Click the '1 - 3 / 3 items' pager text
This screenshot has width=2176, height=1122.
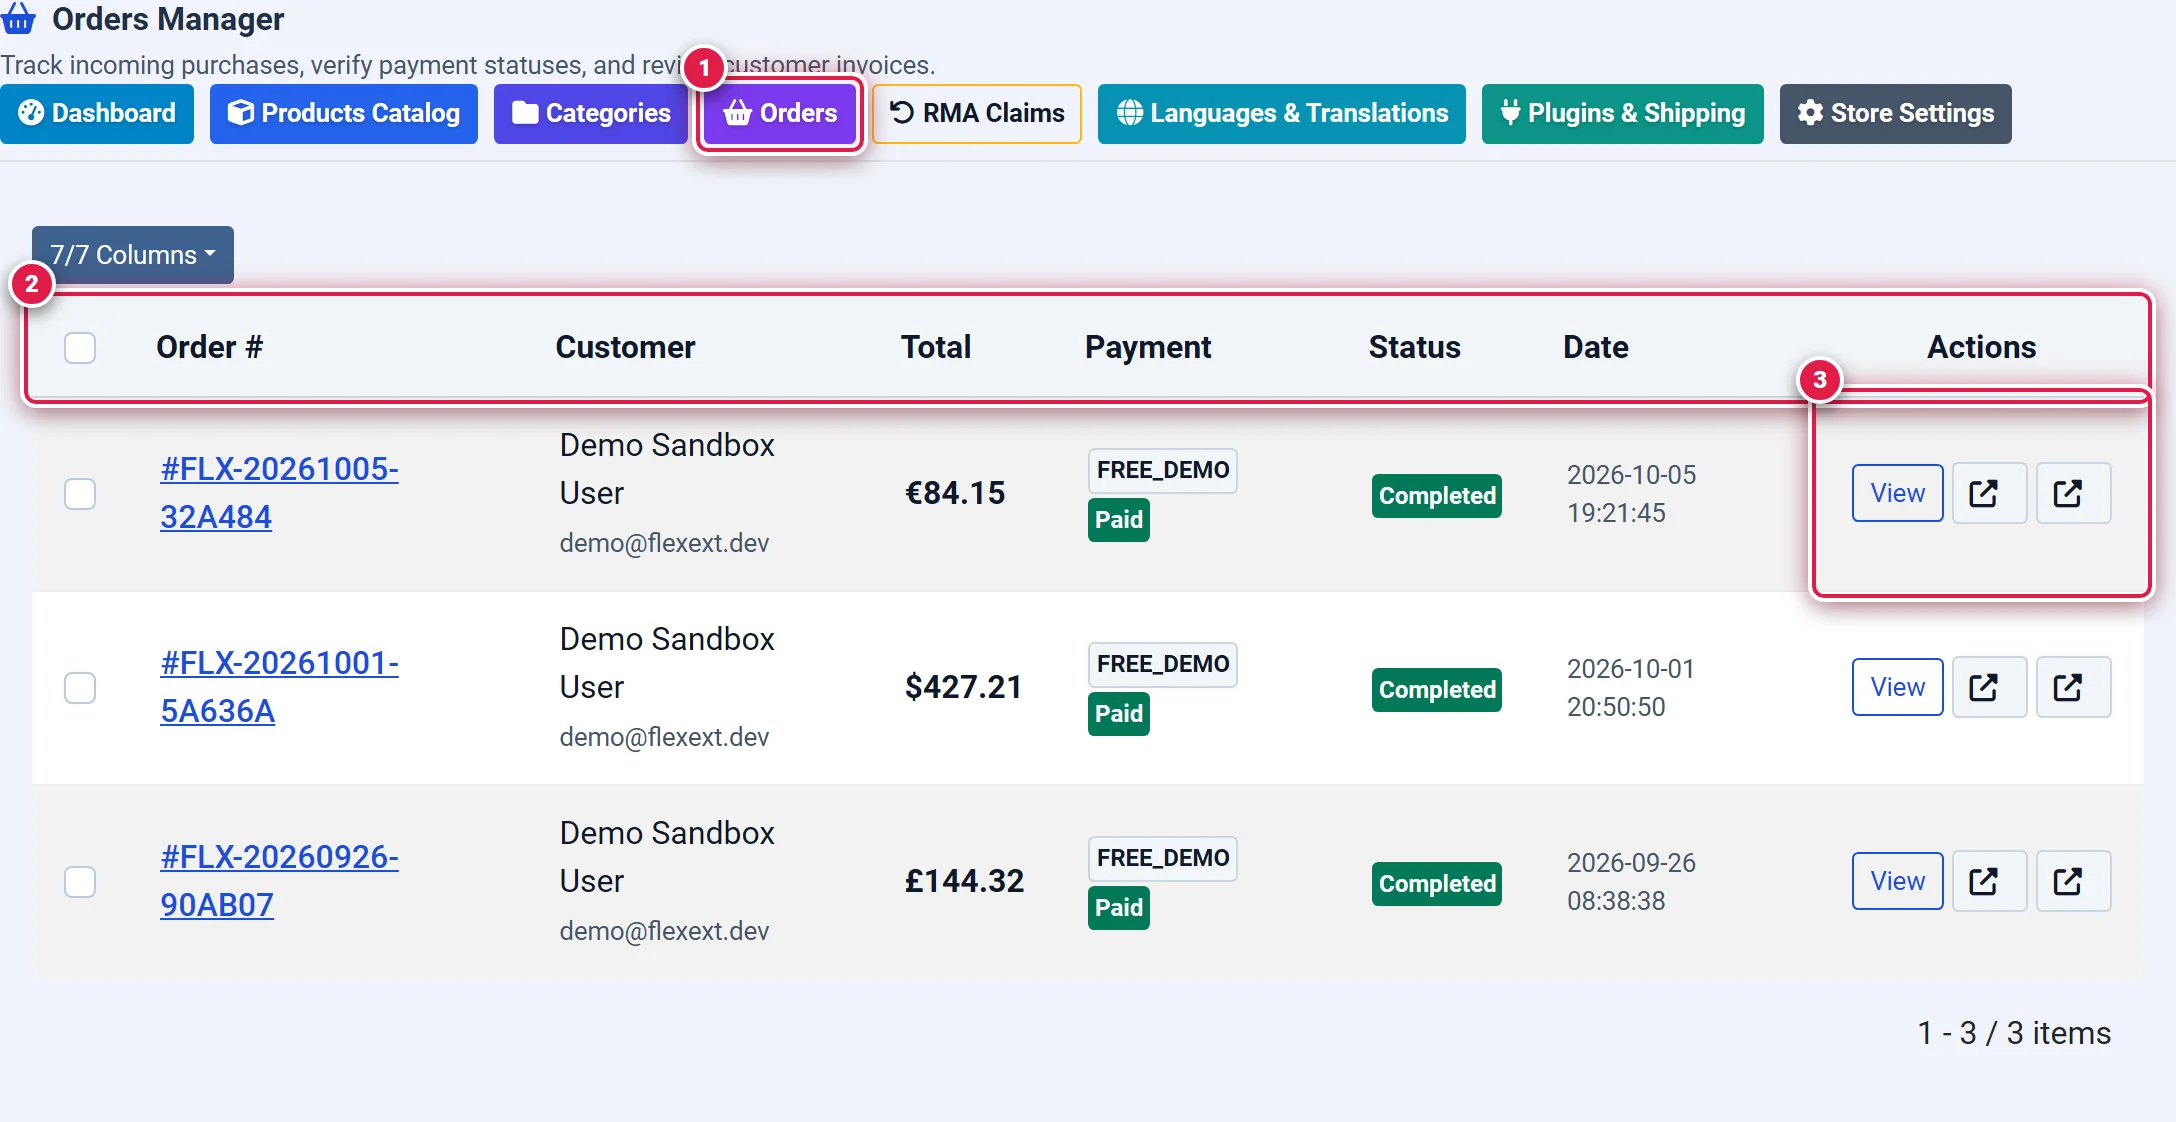point(2014,1033)
